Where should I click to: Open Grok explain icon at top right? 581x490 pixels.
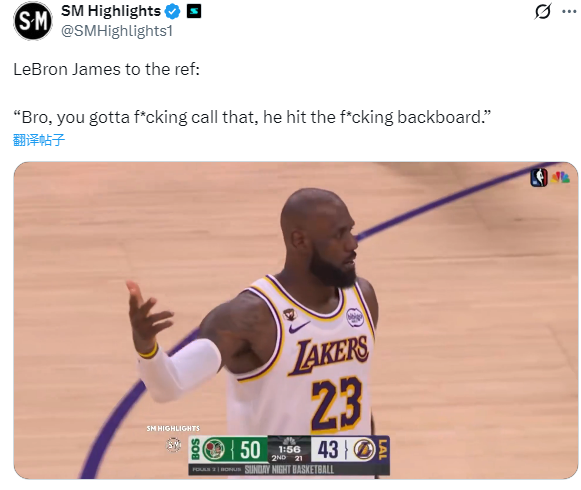click(x=543, y=11)
